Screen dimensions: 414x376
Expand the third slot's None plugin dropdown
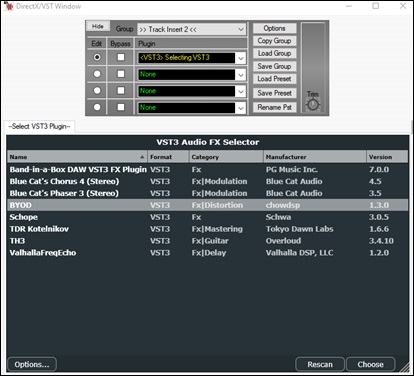pyautogui.click(x=241, y=91)
